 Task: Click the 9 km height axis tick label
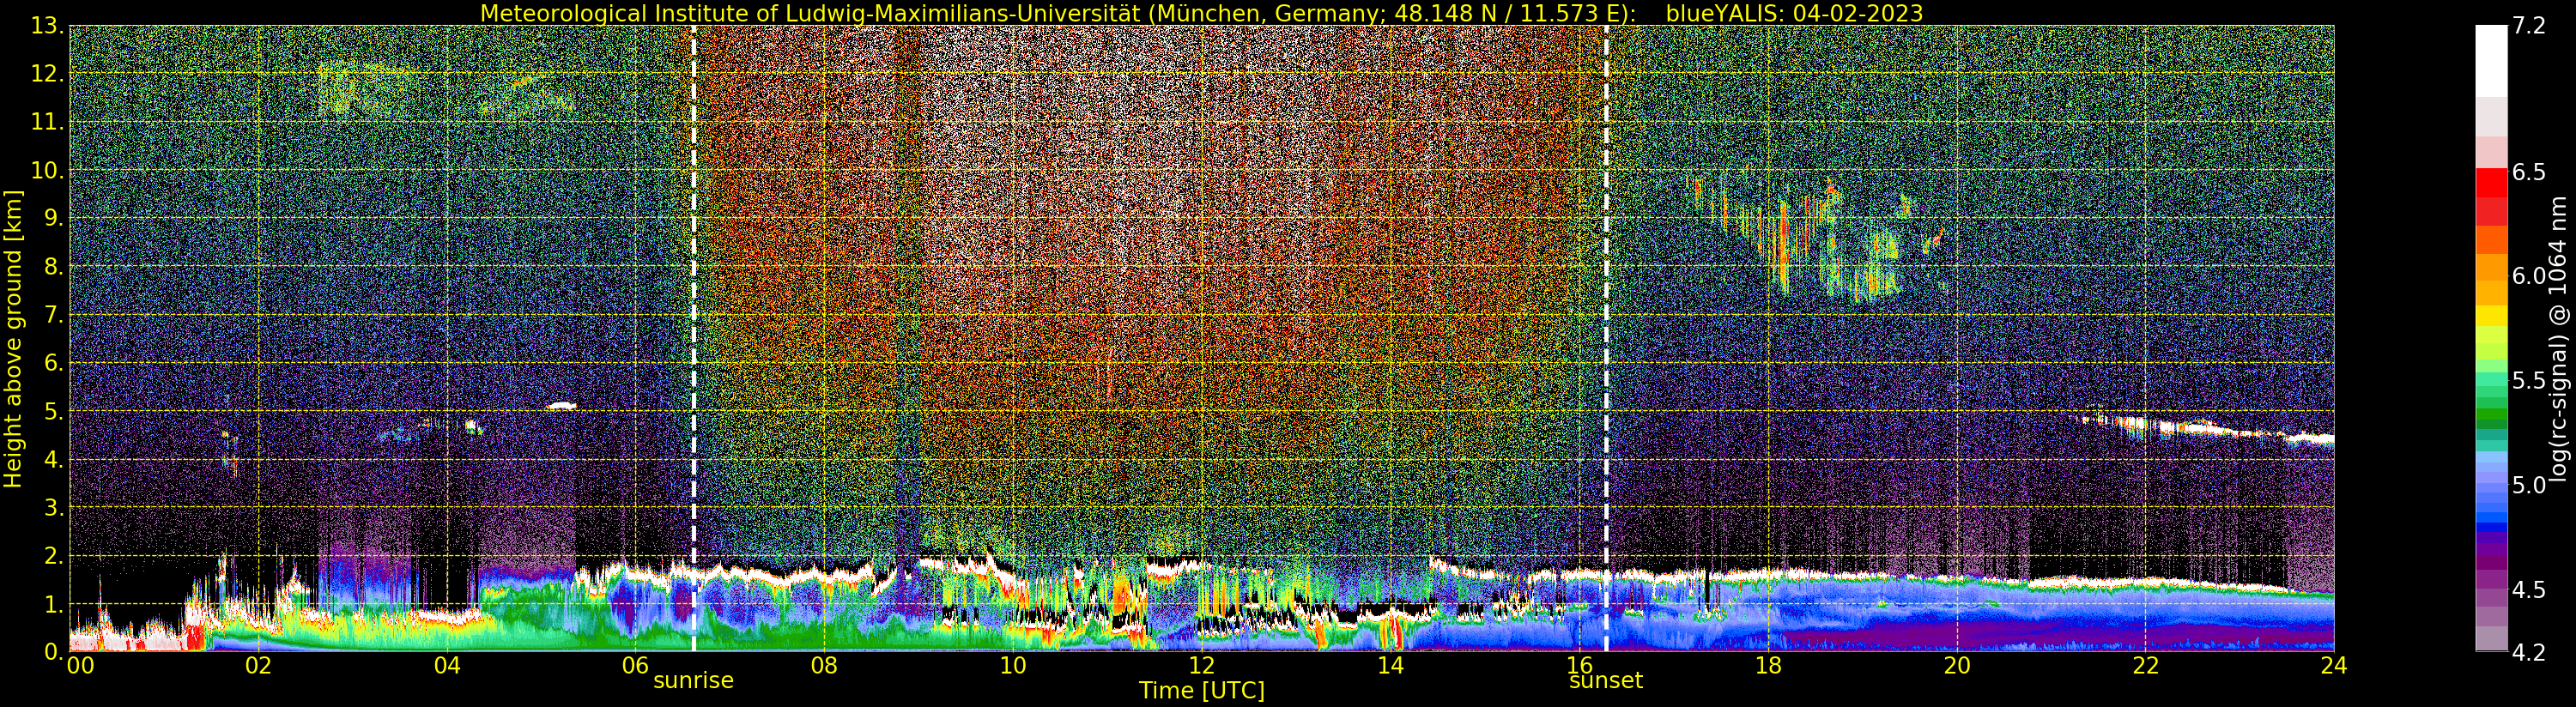coord(52,219)
